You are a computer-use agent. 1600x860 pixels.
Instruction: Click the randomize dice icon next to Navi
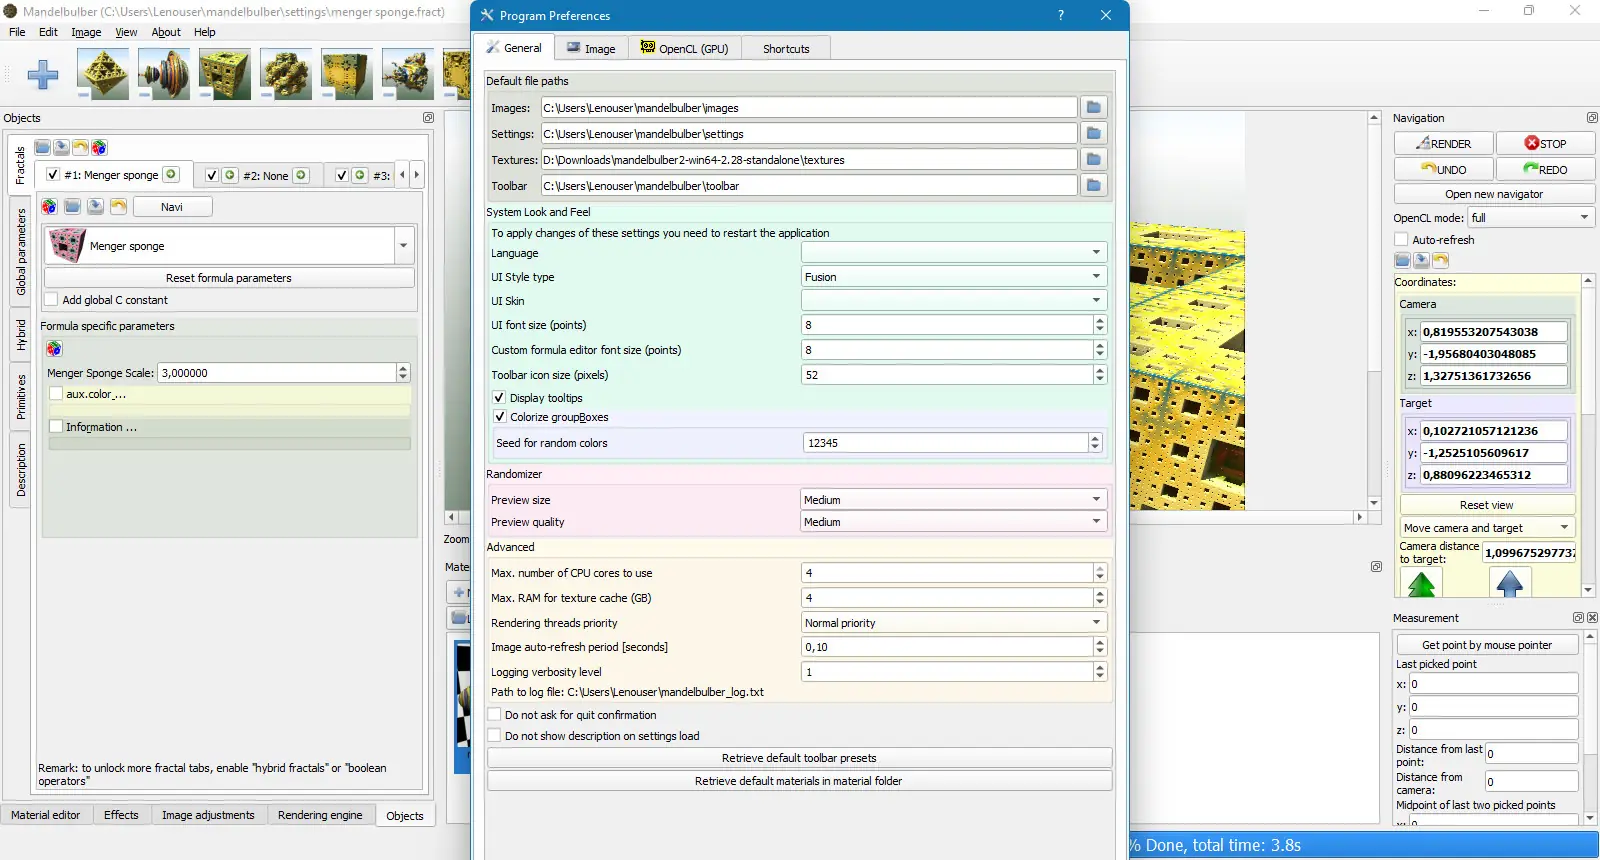(x=49, y=207)
